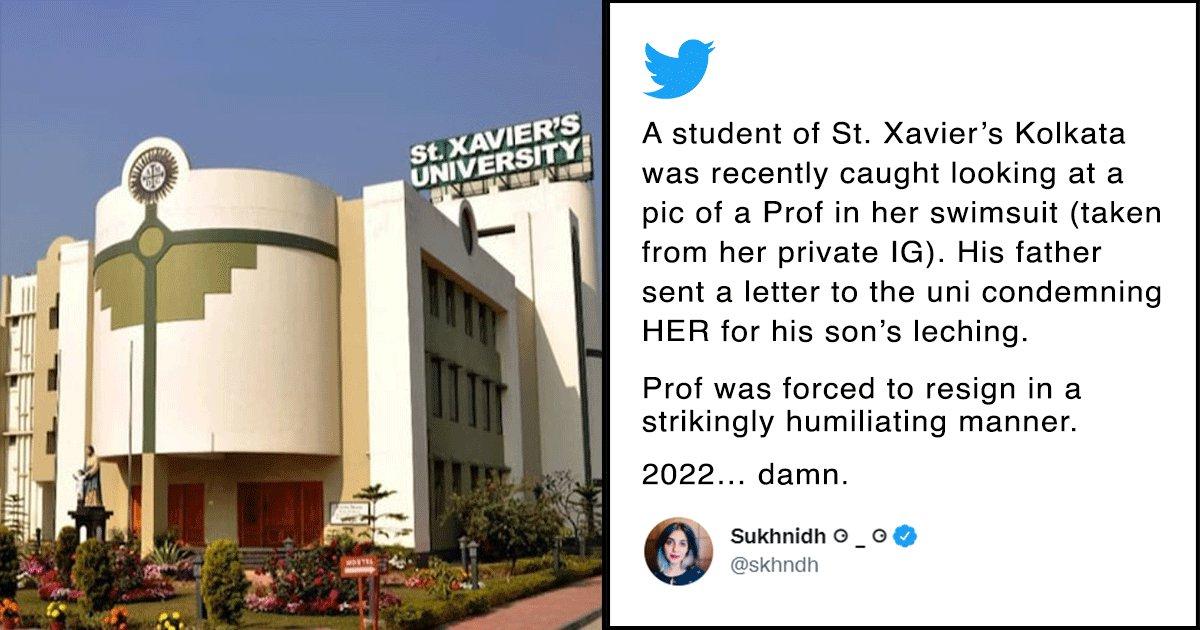Screen dimensions: 1200x630
Task: Click the building's brown entrance doors
Action: pos(279,513)
